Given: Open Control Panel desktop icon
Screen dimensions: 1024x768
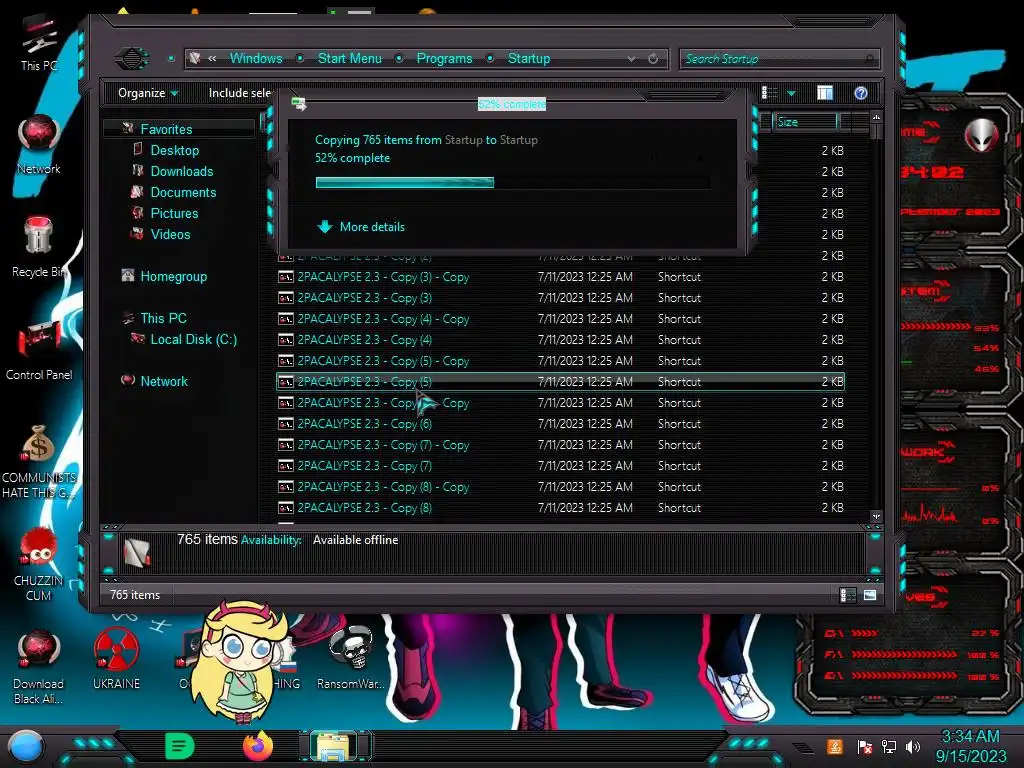Looking at the screenshot, I should tap(39, 350).
